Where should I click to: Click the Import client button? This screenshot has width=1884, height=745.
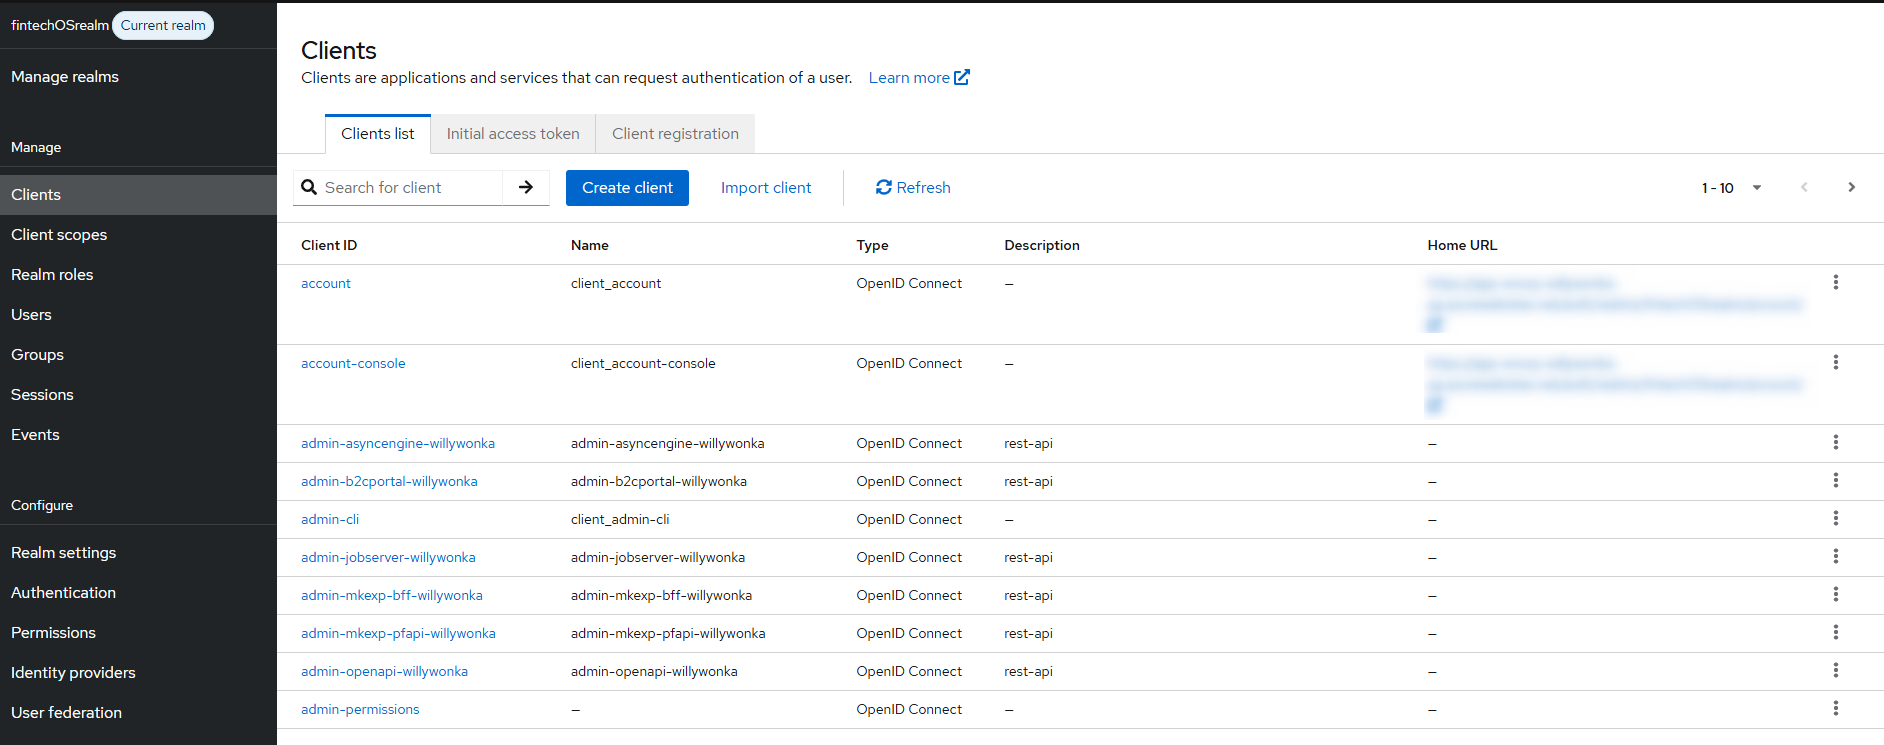click(x=765, y=188)
